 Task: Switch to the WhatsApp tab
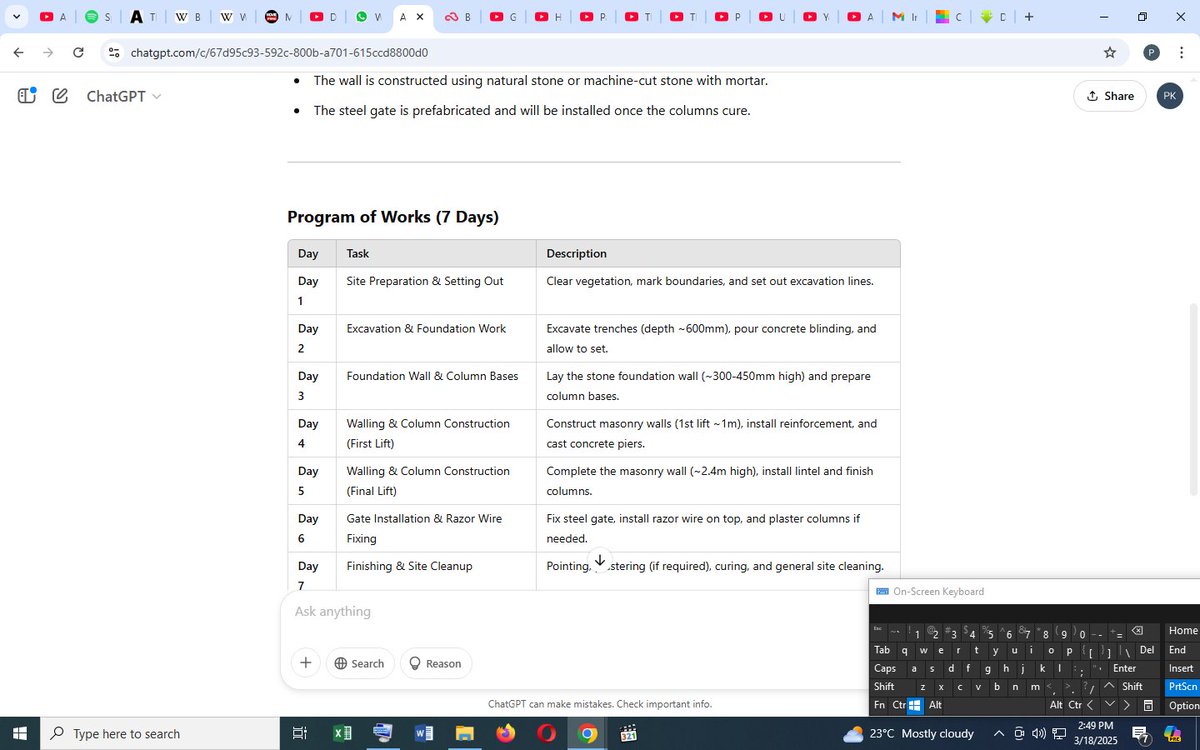pos(367,17)
